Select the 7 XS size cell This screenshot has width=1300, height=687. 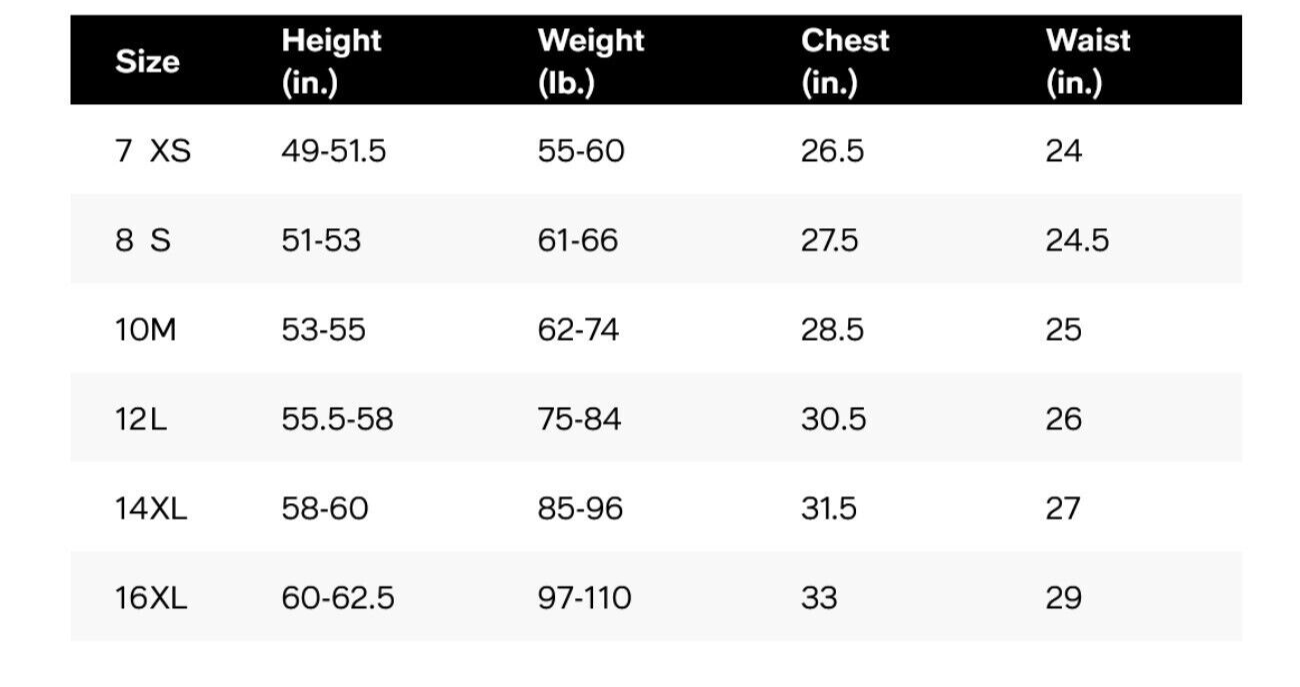coord(153,151)
